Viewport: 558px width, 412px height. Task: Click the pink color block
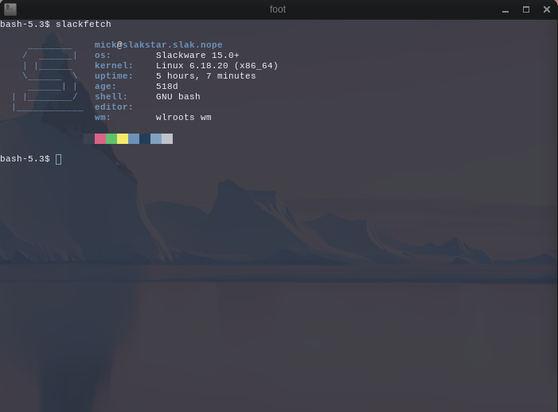tap(100, 139)
